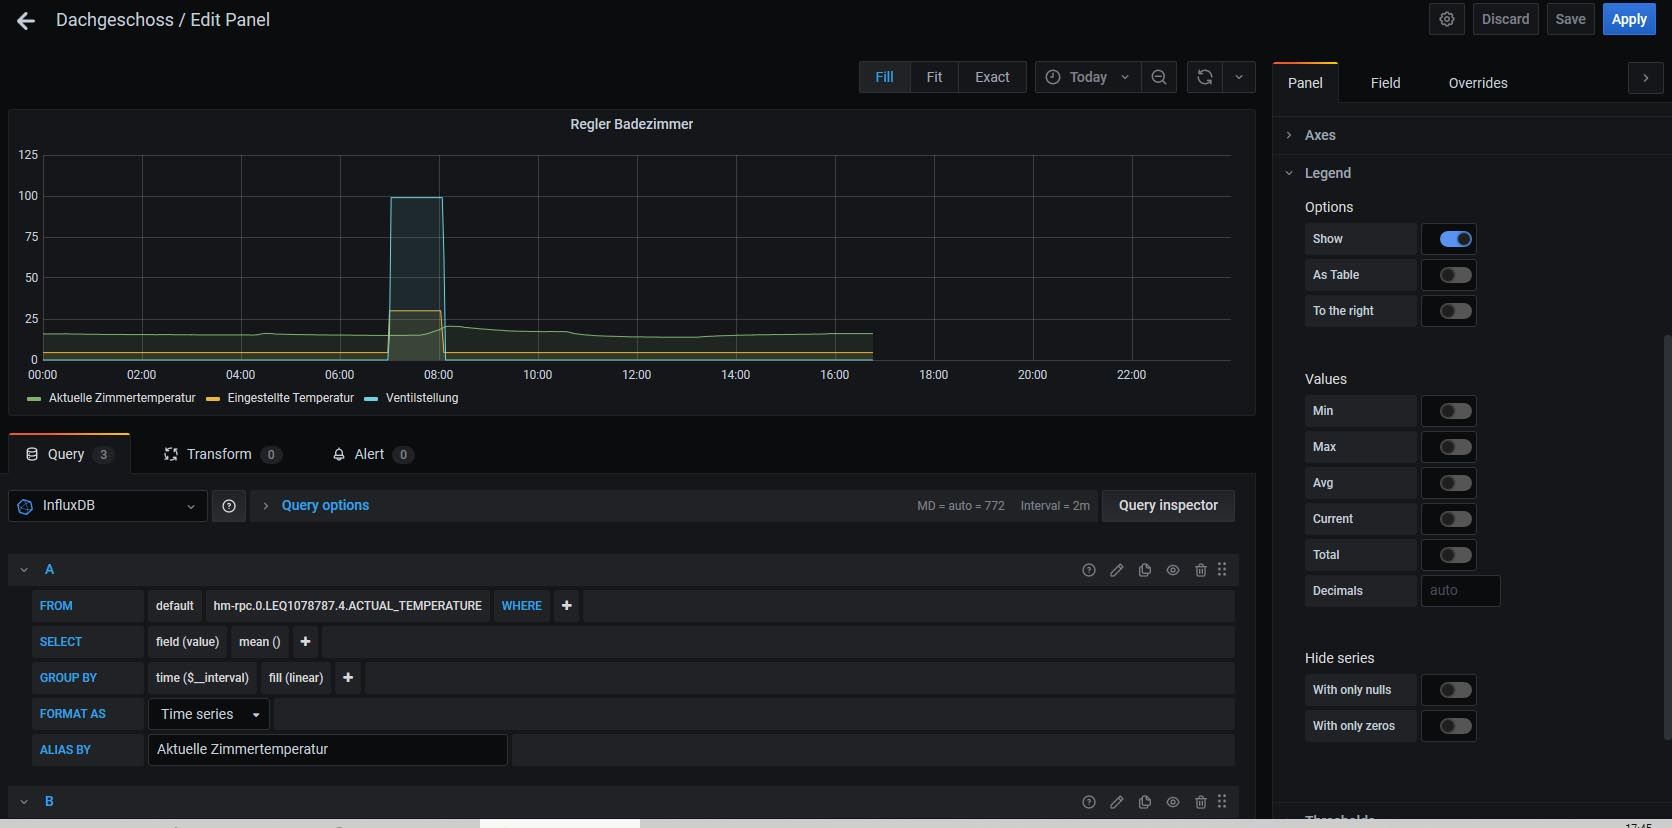Open the Time series format dropdown
1672x828 pixels.
pyautogui.click(x=210, y=714)
